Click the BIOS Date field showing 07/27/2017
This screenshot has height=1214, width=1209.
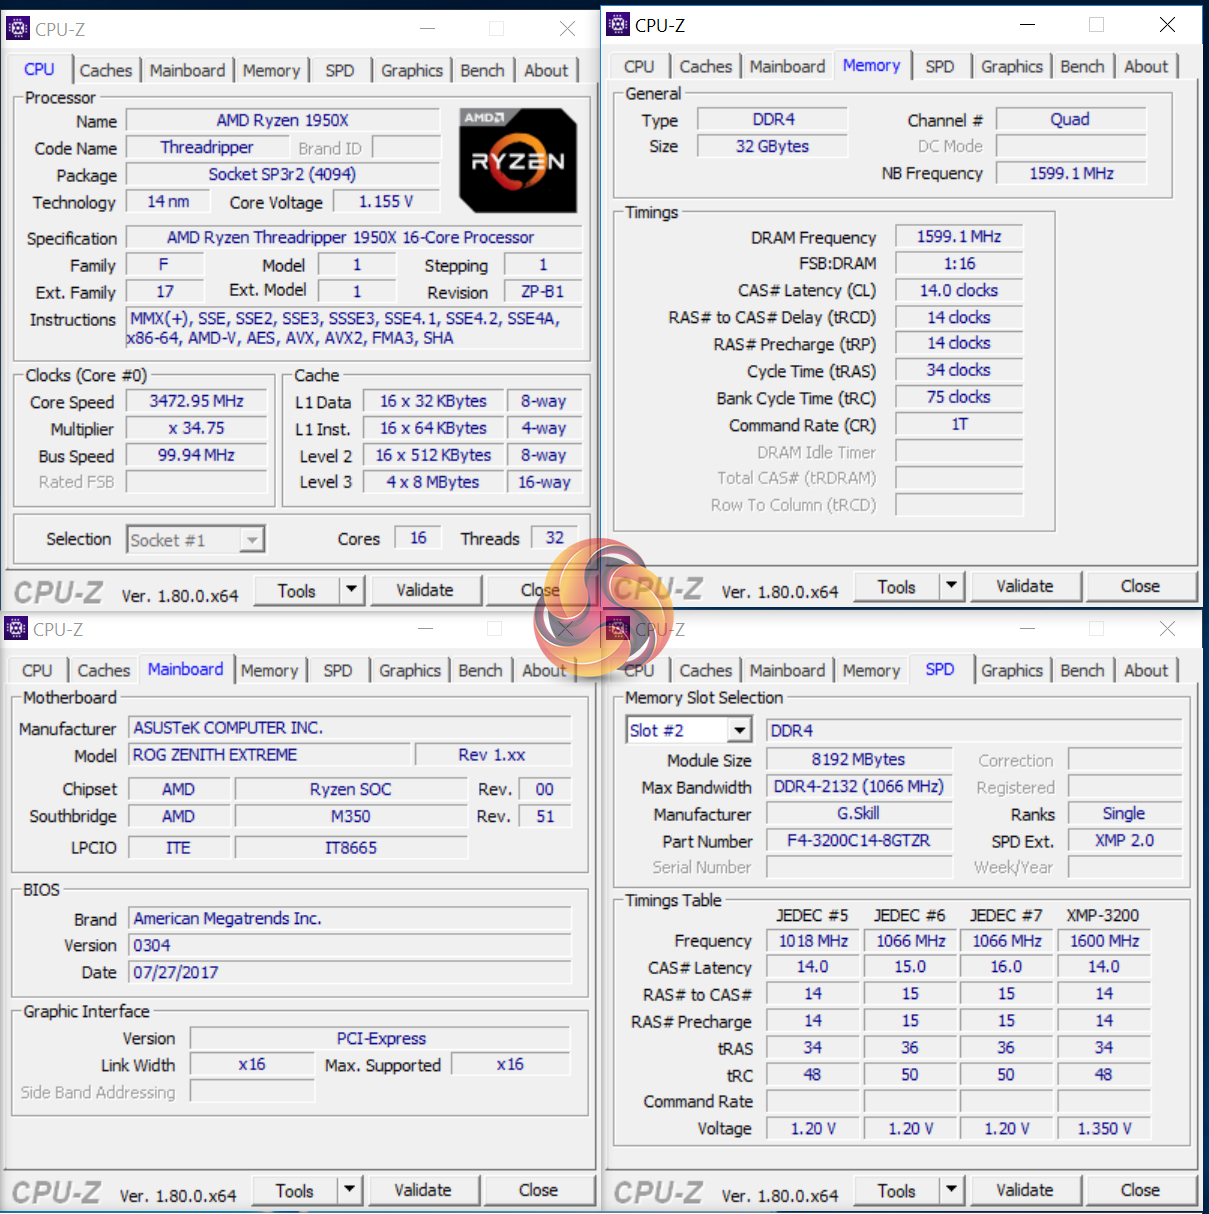[350, 972]
